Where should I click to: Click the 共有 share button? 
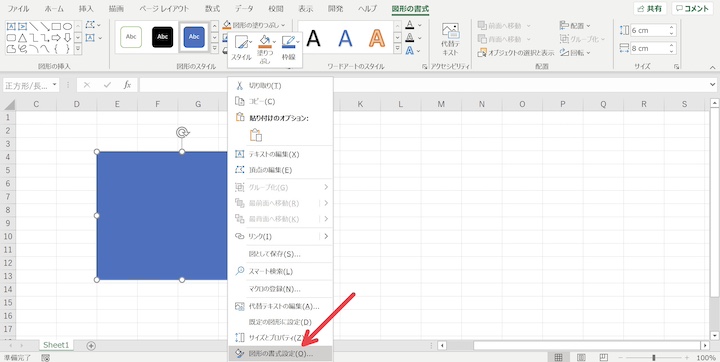pos(650,9)
